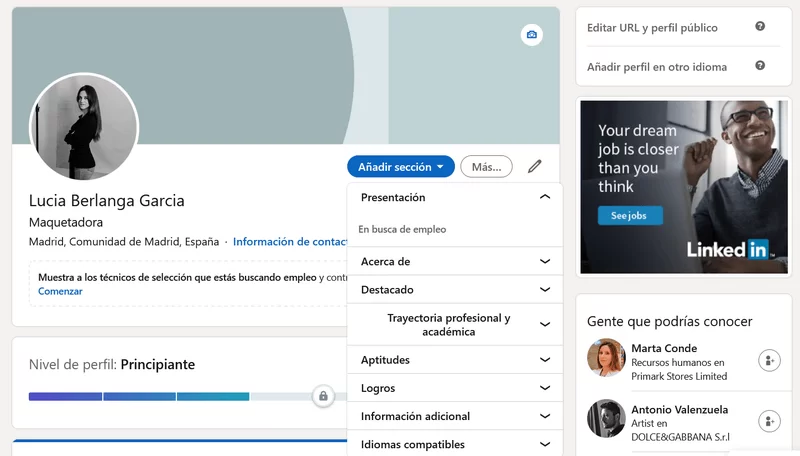Select En busca de empleo option
800x456 pixels.
coord(403,230)
